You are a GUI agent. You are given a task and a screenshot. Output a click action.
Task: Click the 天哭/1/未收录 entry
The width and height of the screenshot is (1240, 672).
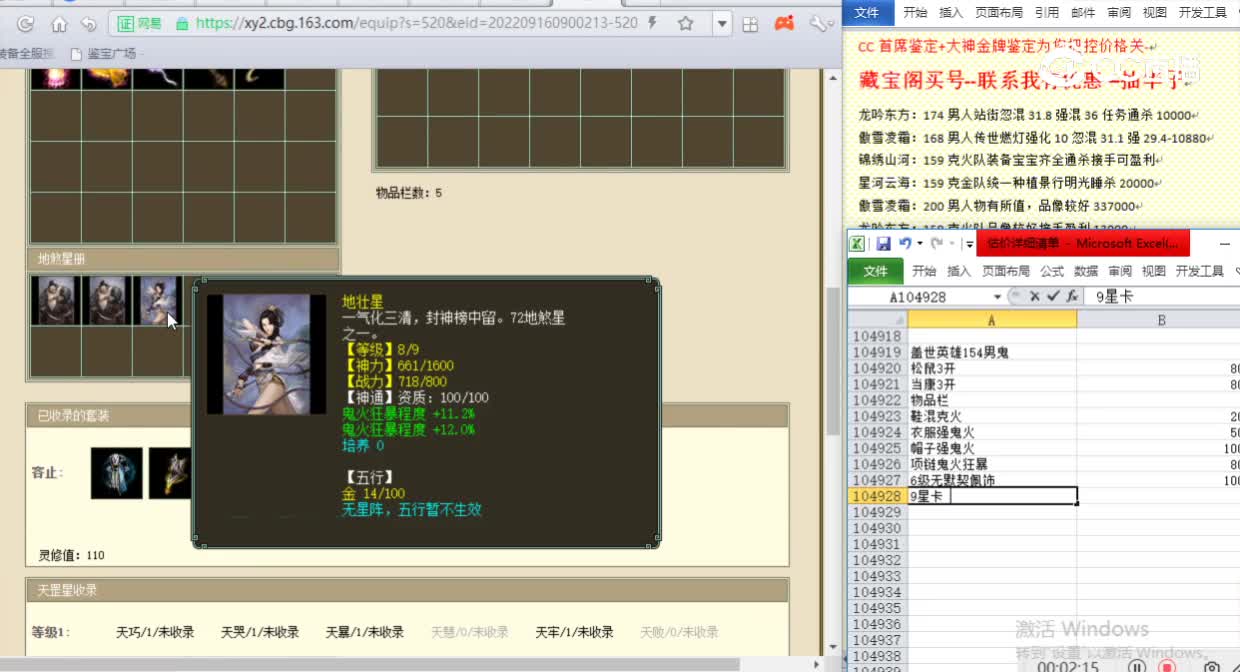point(260,632)
